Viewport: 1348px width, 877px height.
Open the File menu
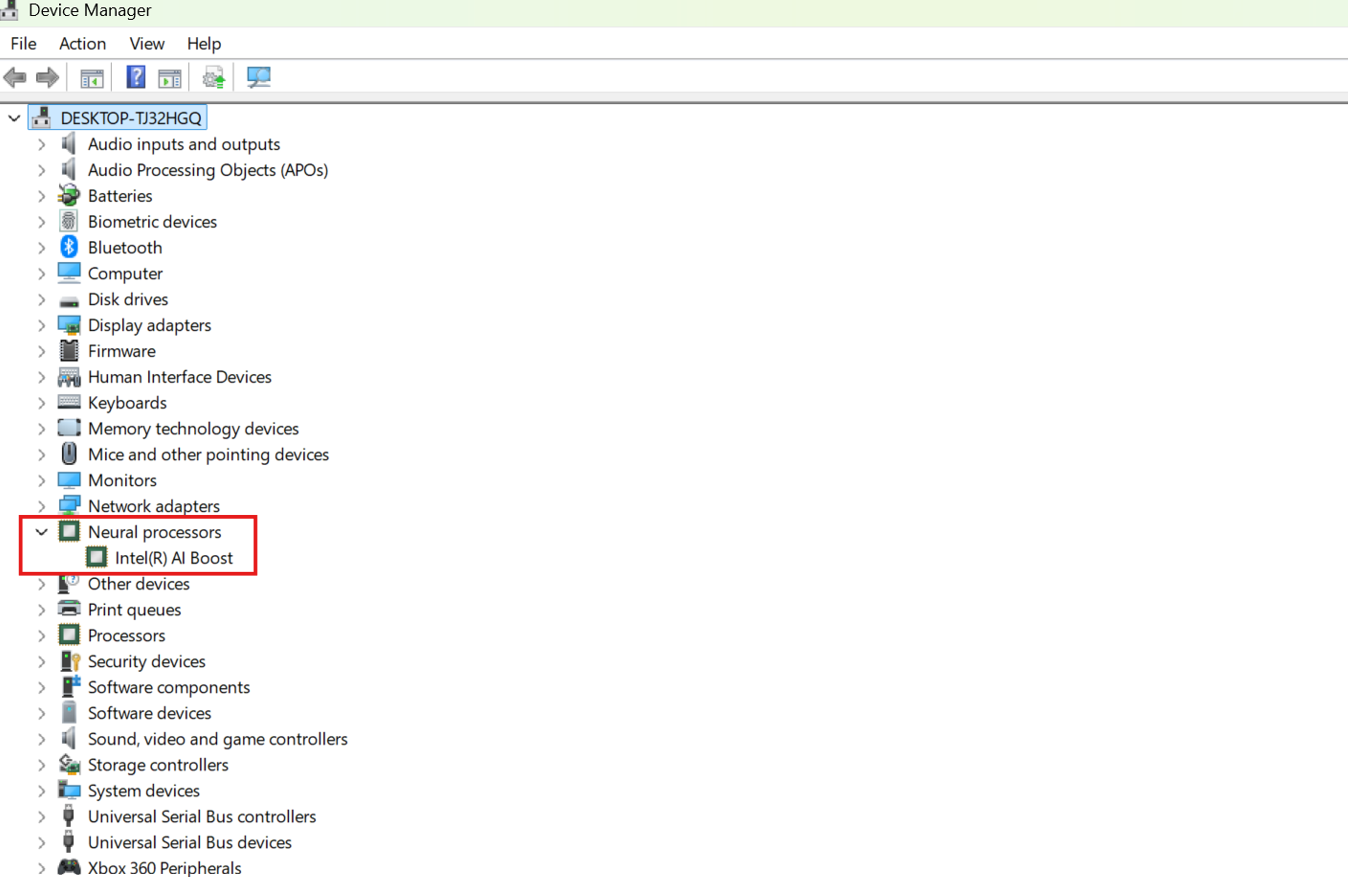pyautogui.click(x=23, y=44)
